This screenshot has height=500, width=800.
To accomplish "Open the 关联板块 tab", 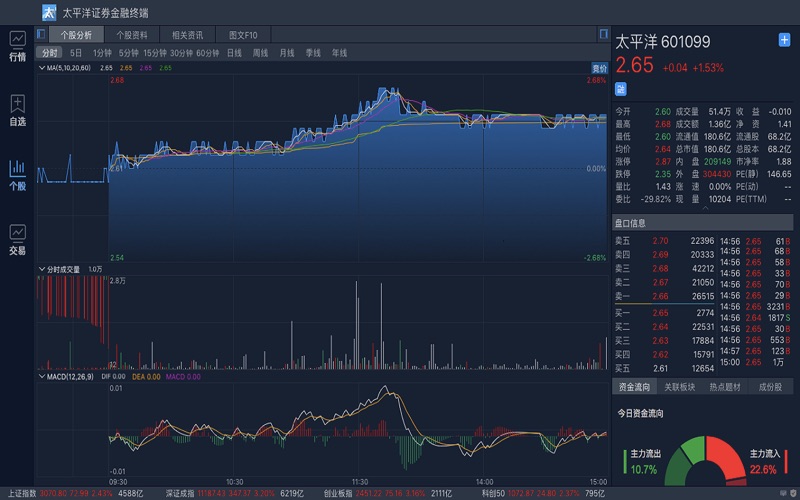I will pyautogui.click(x=680, y=387).
